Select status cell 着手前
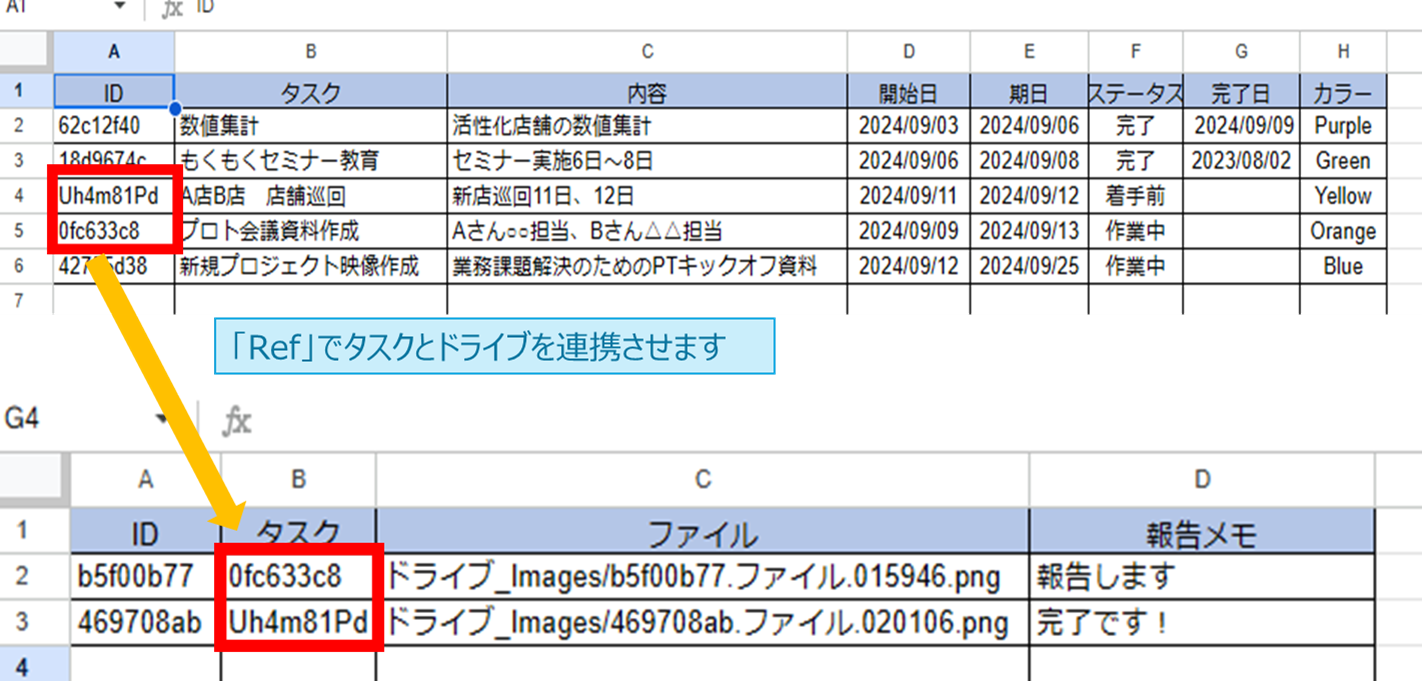This screenshot has width=1422, height=681. point(1136,196)
